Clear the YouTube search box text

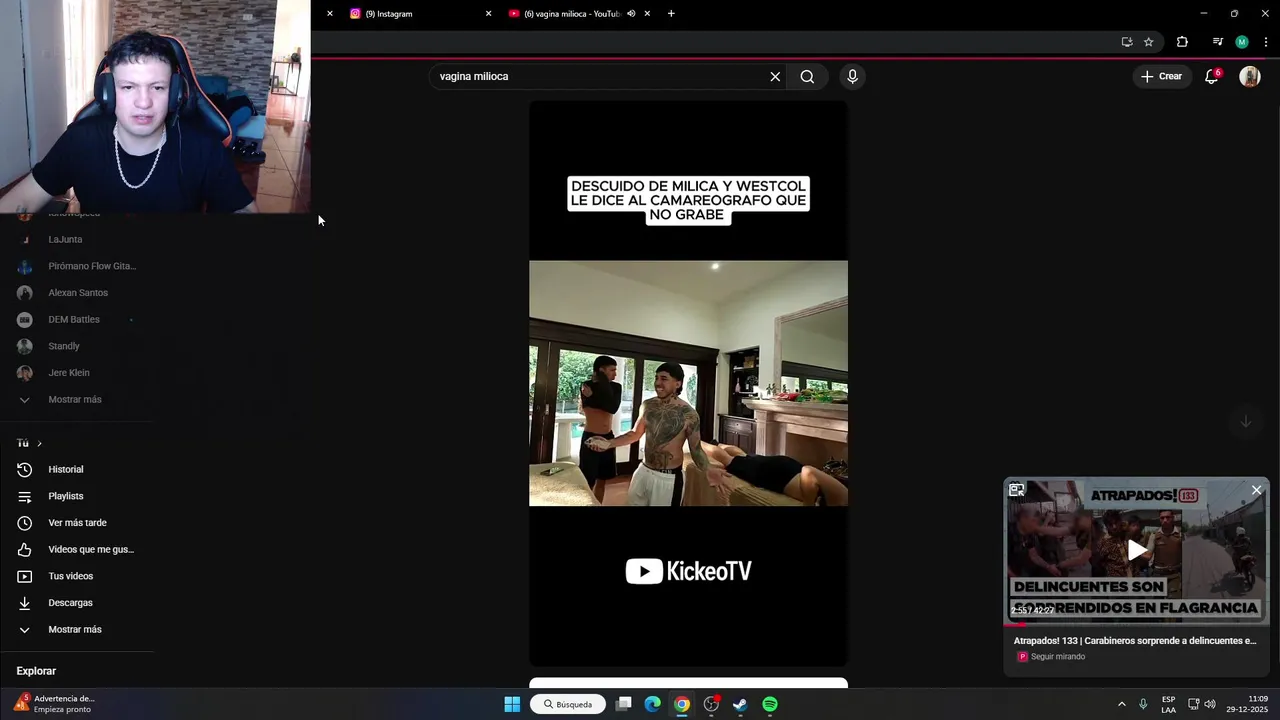click(775, 76)
